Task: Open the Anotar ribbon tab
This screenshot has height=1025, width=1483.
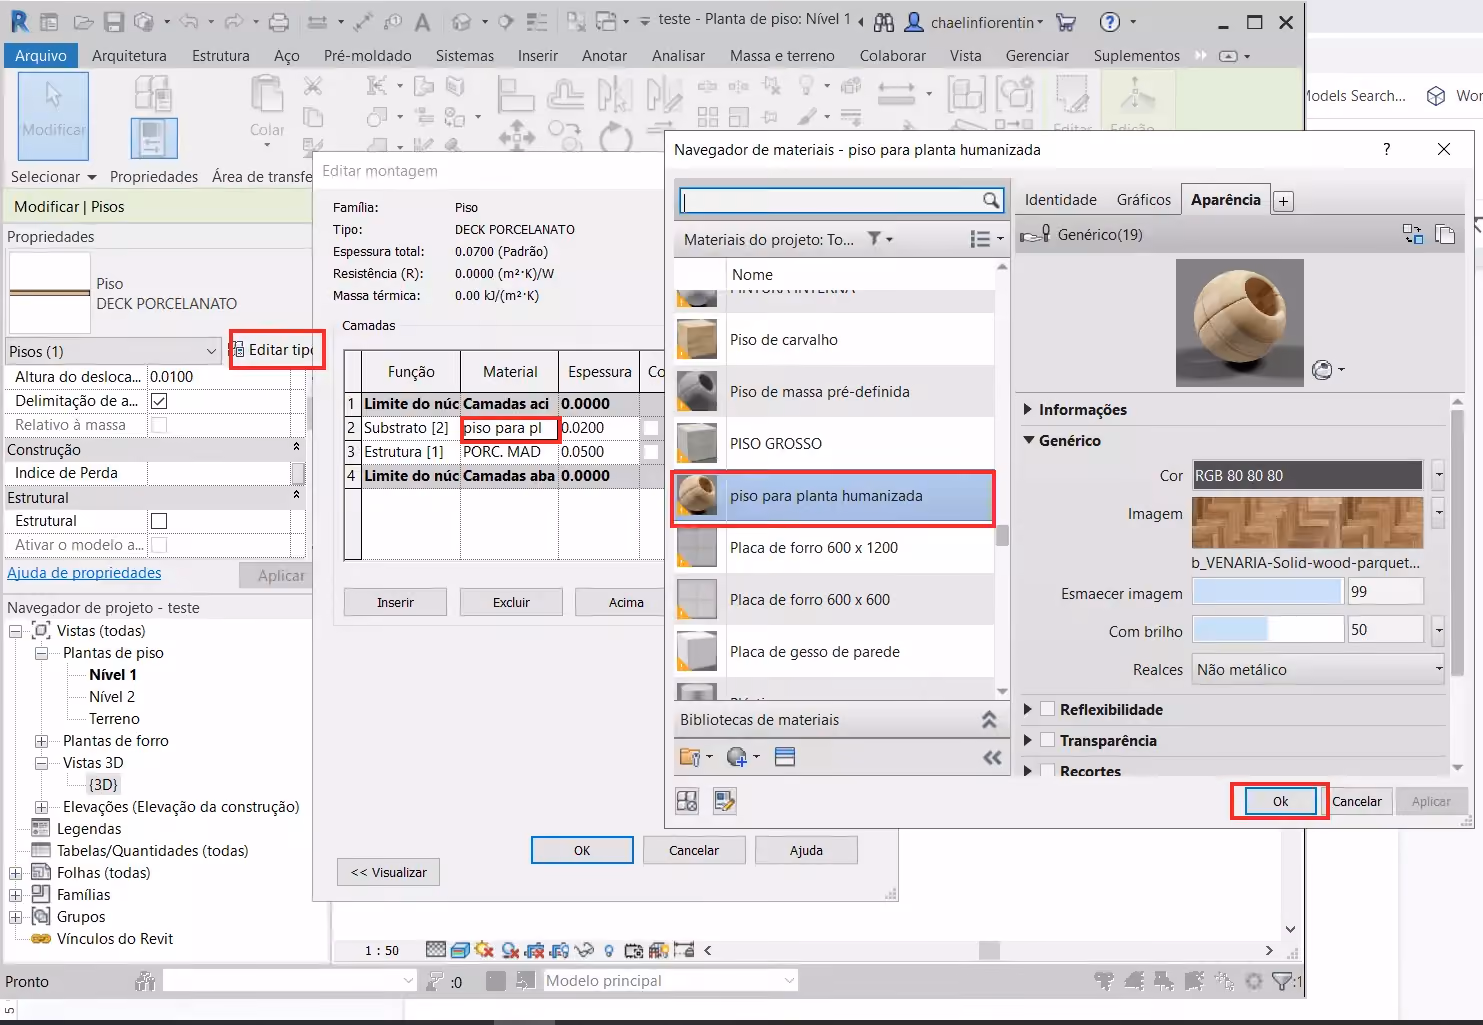Action: pos(604,56)
